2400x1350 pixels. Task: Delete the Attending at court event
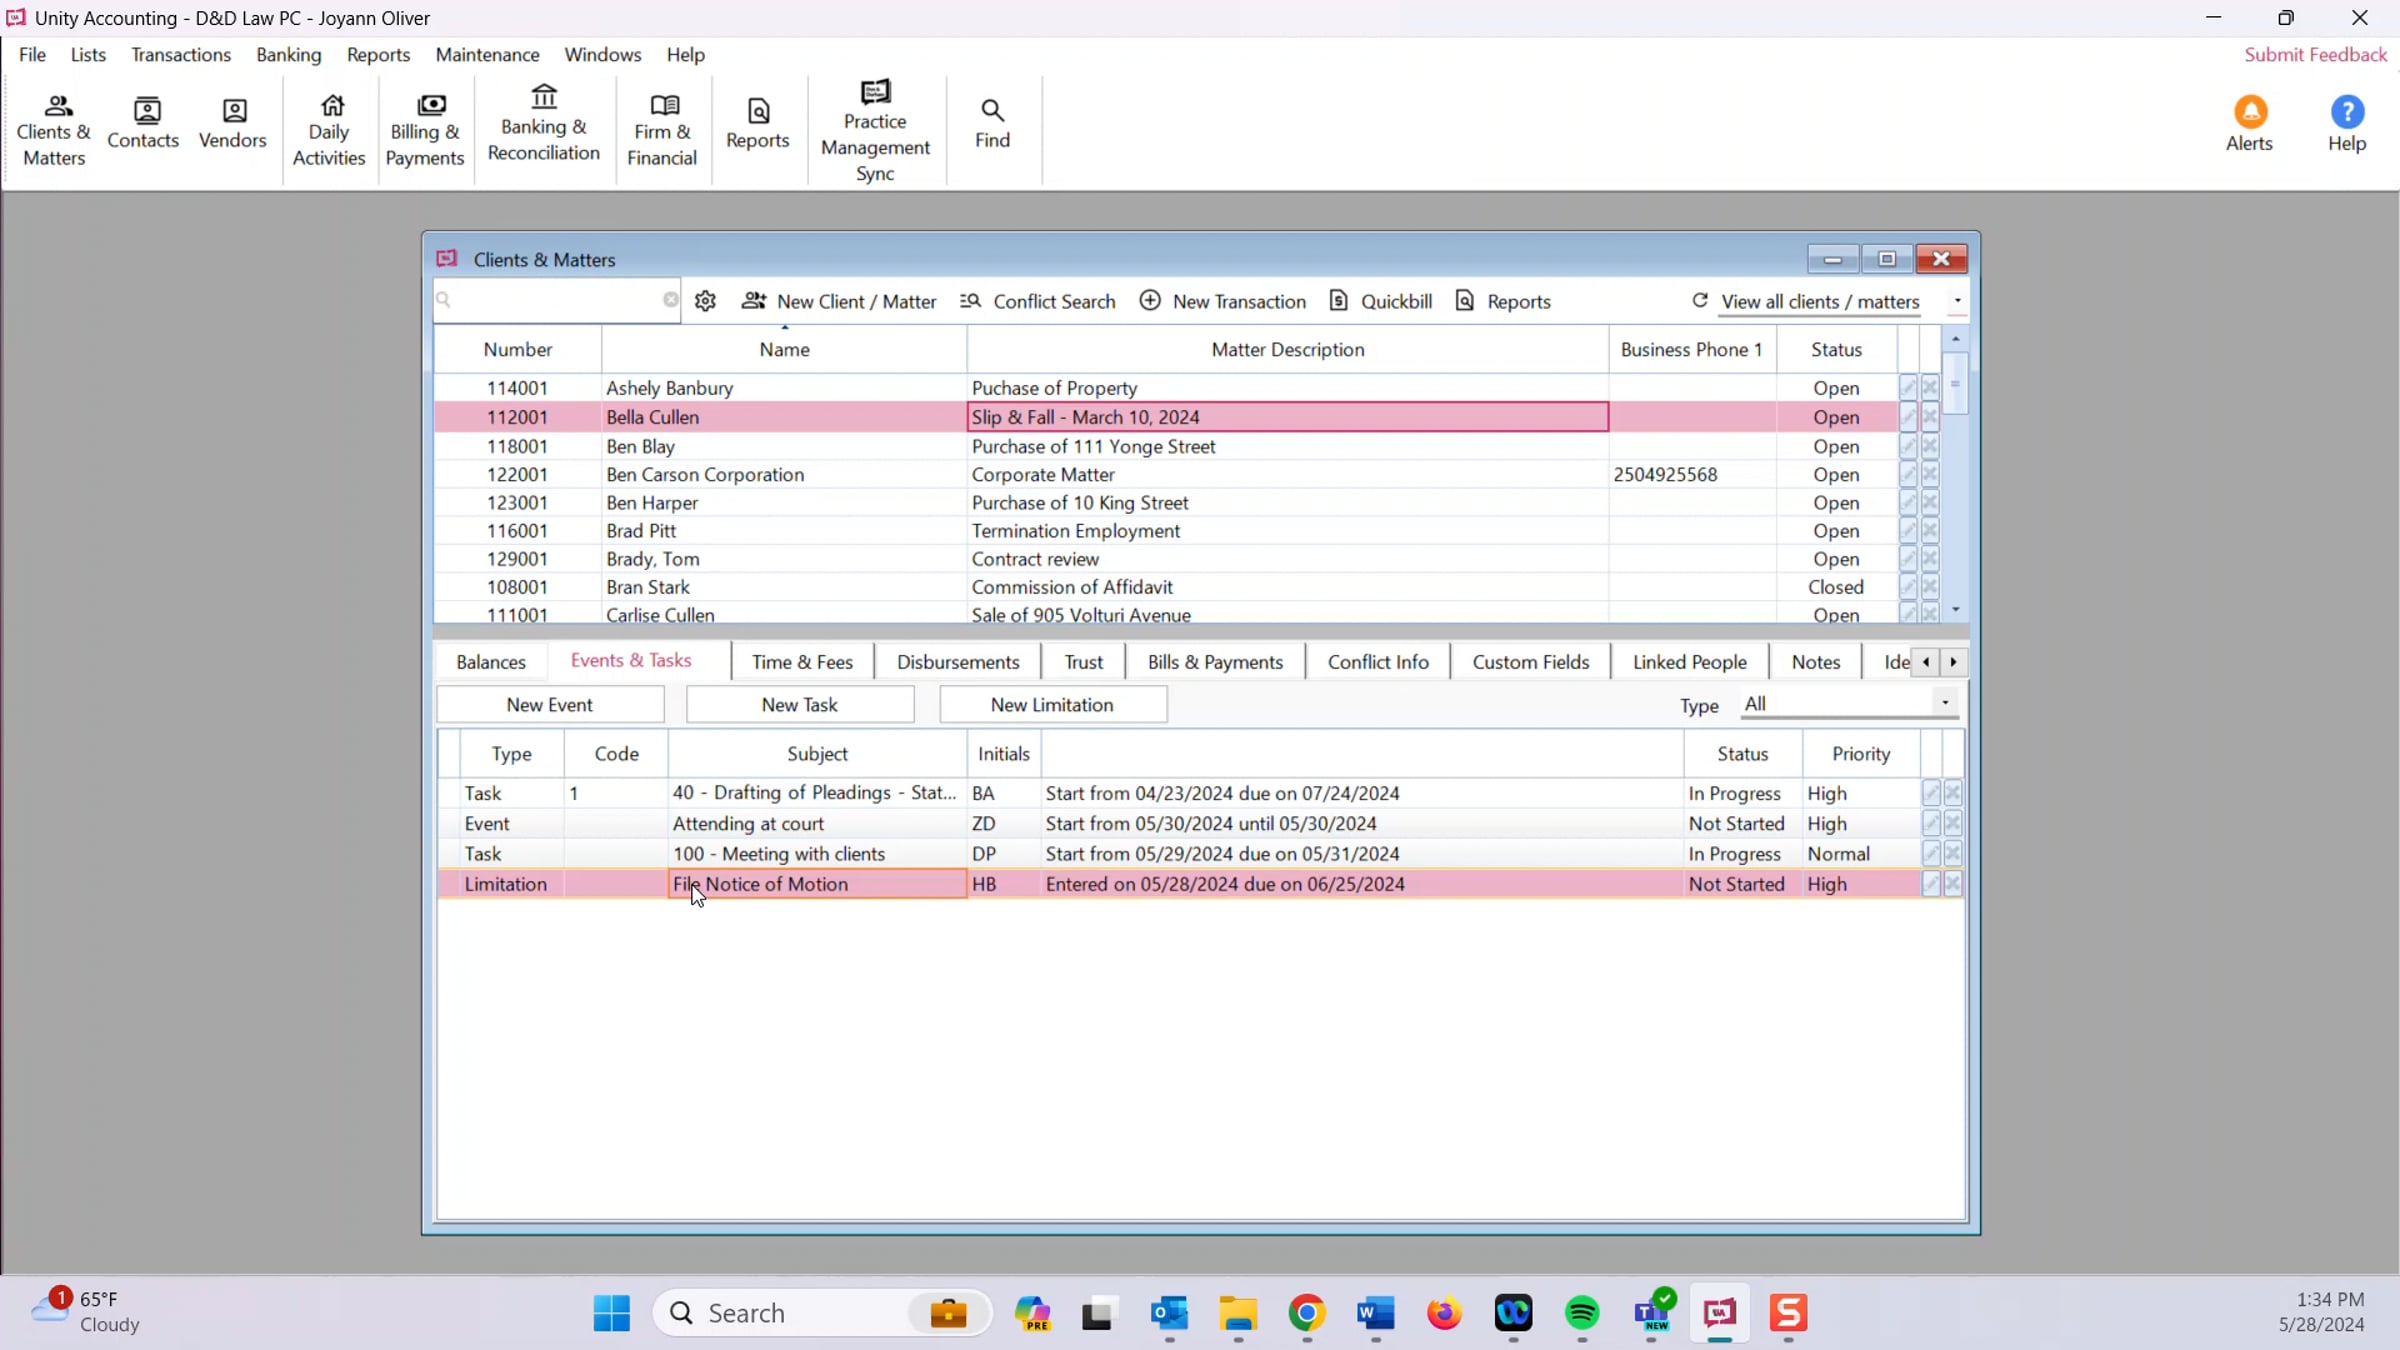1953,824
